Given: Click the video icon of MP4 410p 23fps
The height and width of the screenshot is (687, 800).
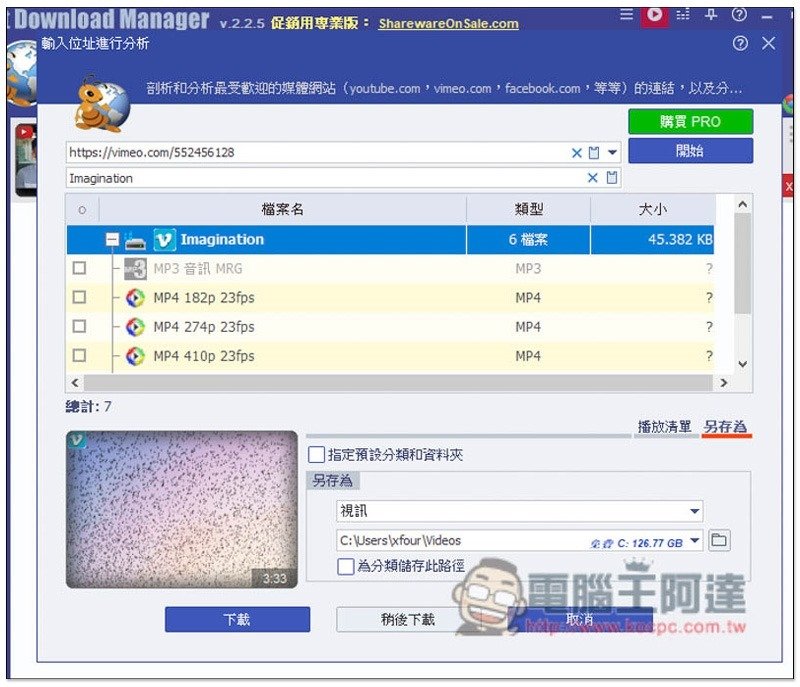Looking at the screenshot, I should (135, 356).
